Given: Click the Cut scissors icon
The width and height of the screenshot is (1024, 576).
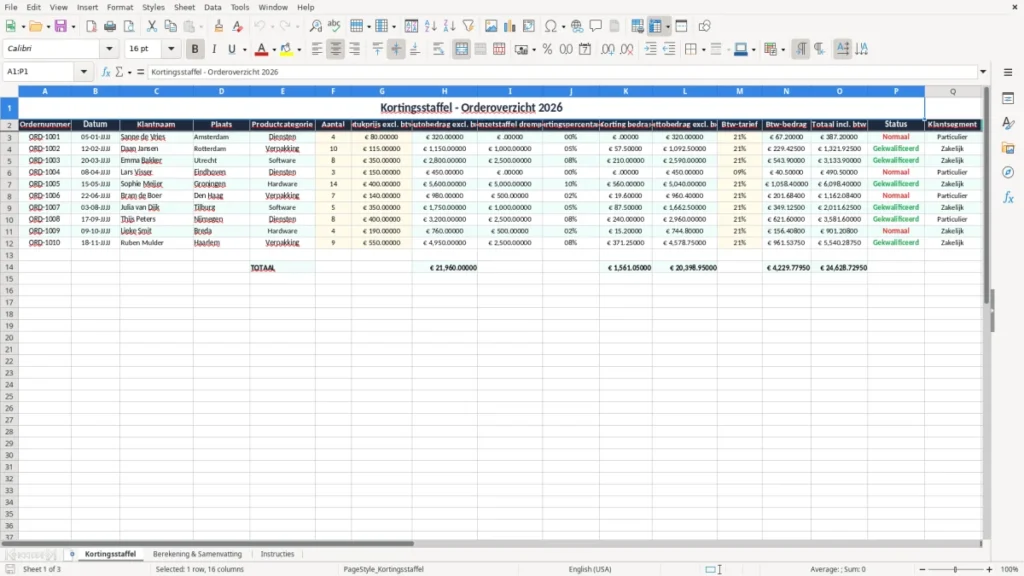Looking at the screenshot, I should 152,26.
